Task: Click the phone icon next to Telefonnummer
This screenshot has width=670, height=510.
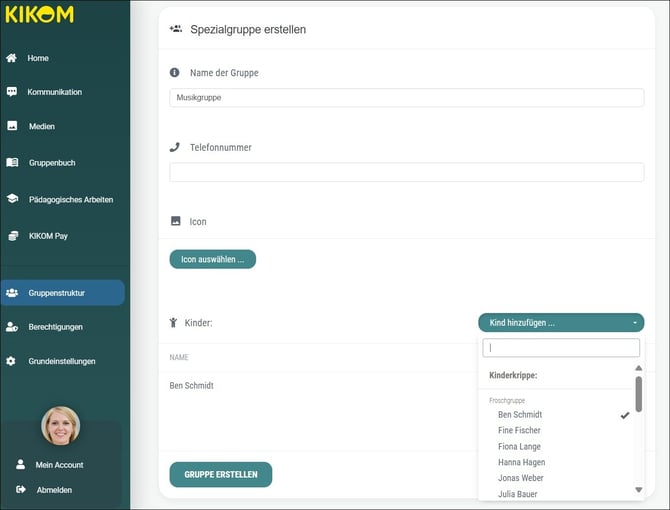Action: coord(174,147)
